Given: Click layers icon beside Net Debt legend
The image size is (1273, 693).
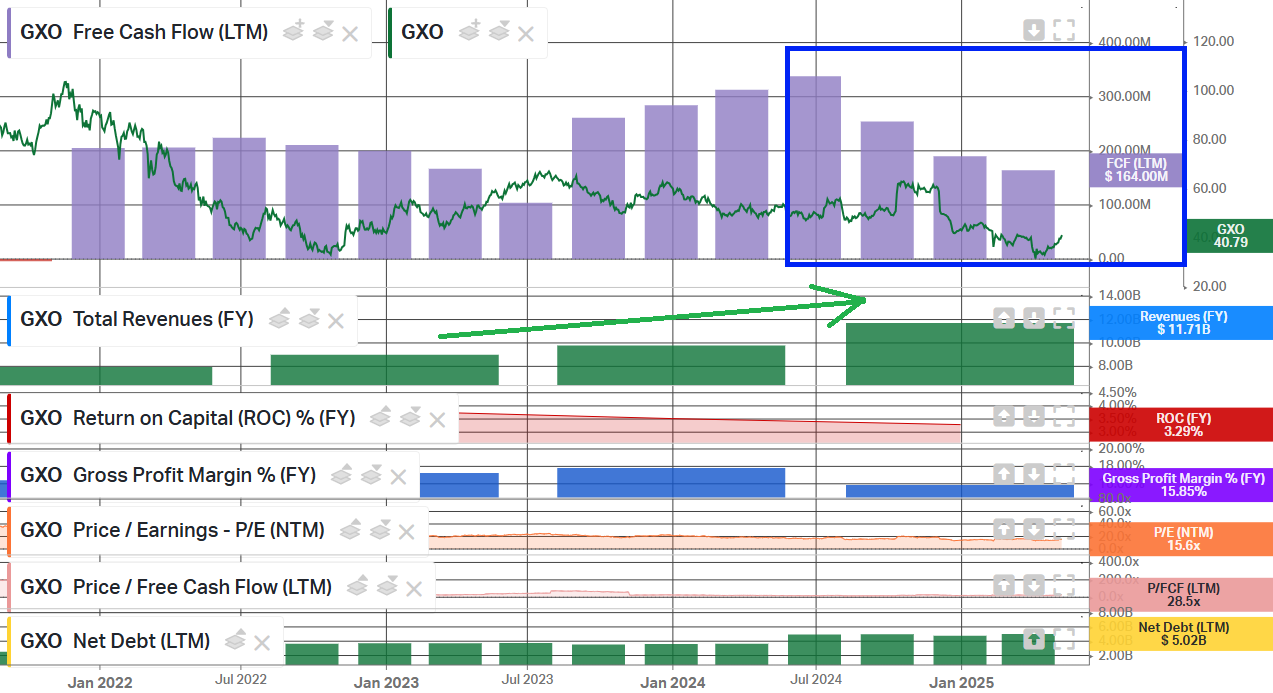Looking at the screenshot, I should click(235, 641).
